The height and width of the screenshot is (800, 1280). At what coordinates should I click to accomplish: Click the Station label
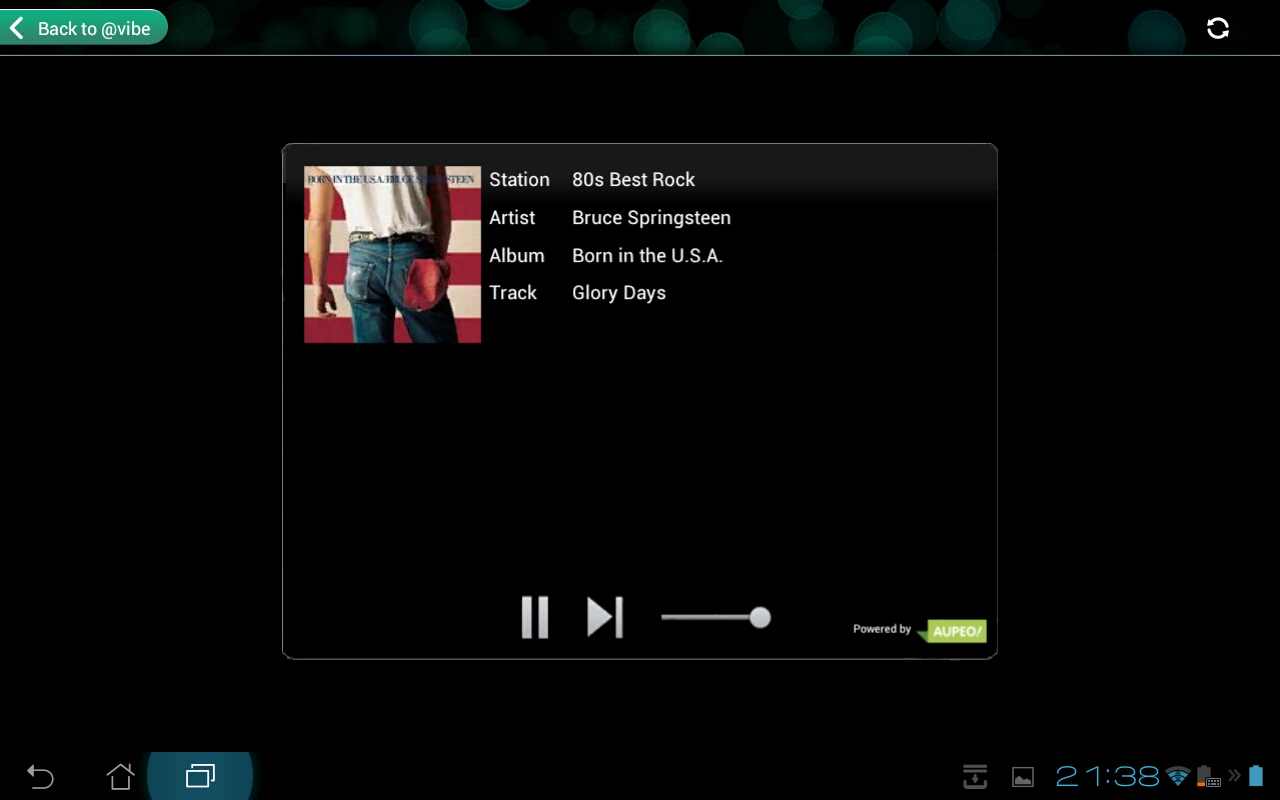519,180
